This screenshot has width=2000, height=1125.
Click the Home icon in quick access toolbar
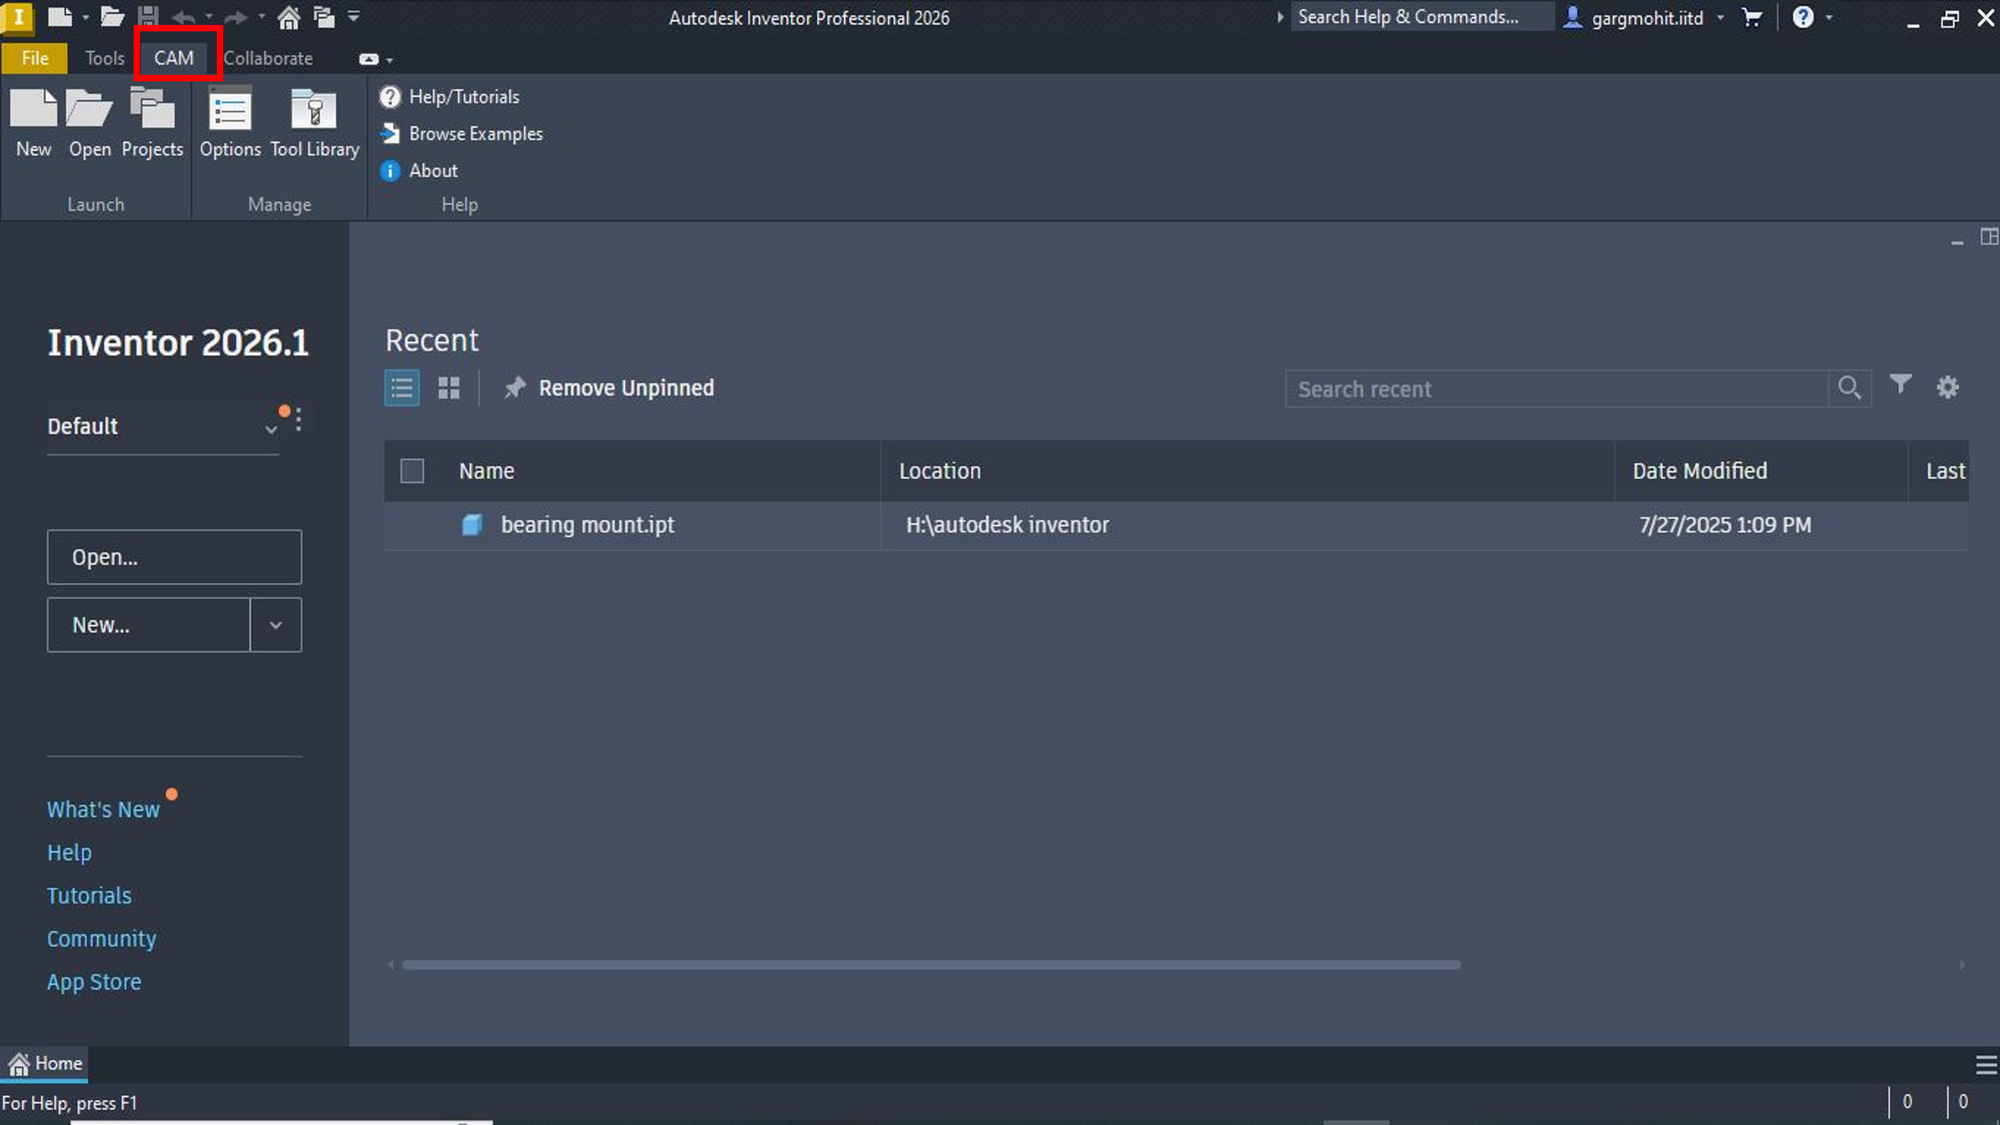click(289, 17)
